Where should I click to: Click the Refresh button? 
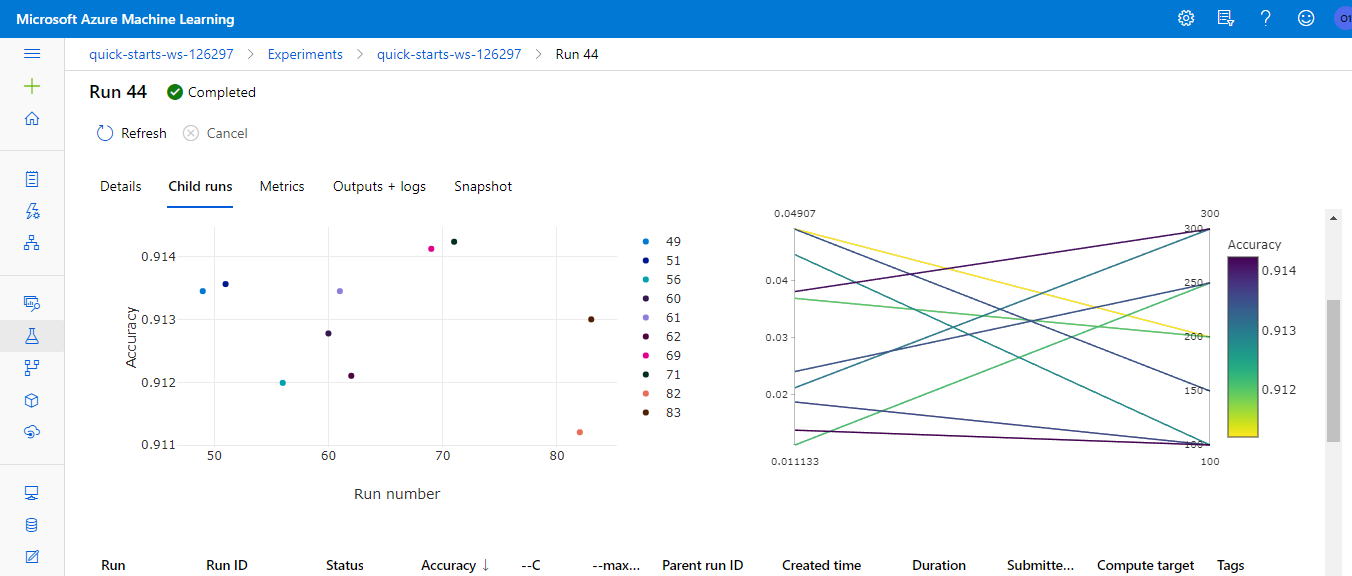[131, 133]
